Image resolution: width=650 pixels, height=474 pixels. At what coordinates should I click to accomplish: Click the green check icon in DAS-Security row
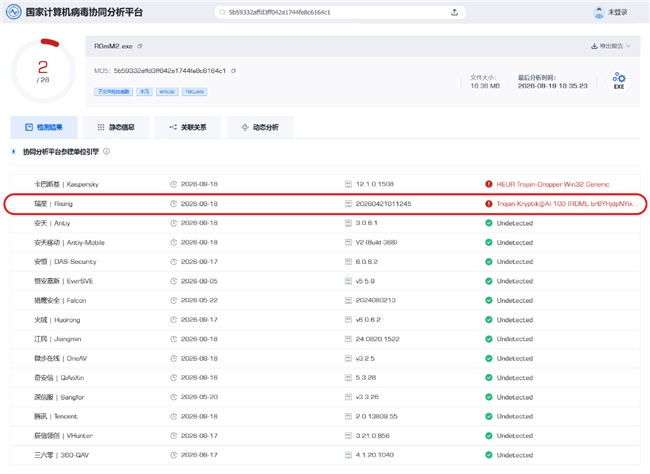(489, 262)
